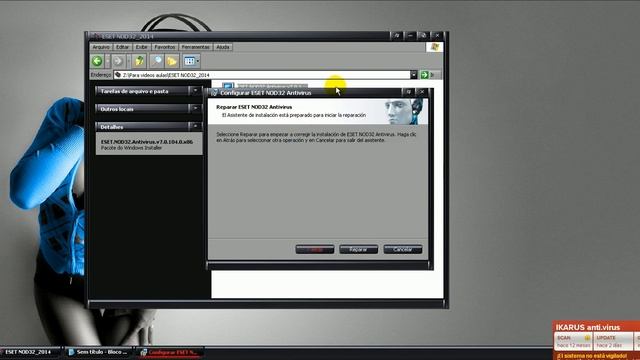This screenshot has width=640, height=360.
Task: Open the Ajuda menu
Action: point(222,47)
